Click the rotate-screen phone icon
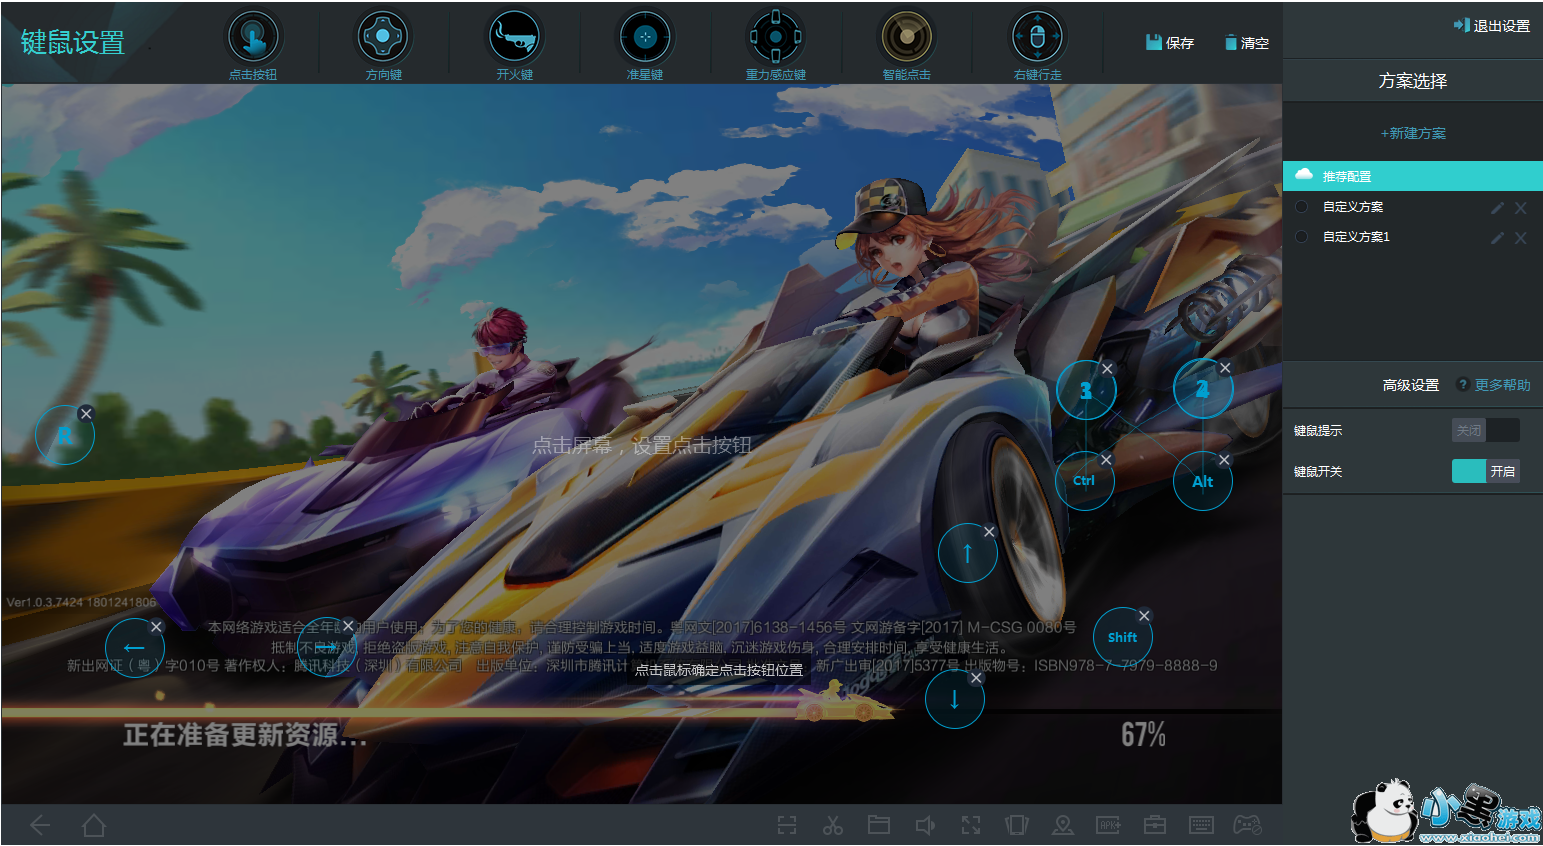The width and height of the screenshot is (1543, 846). [x=1017, y=825]
